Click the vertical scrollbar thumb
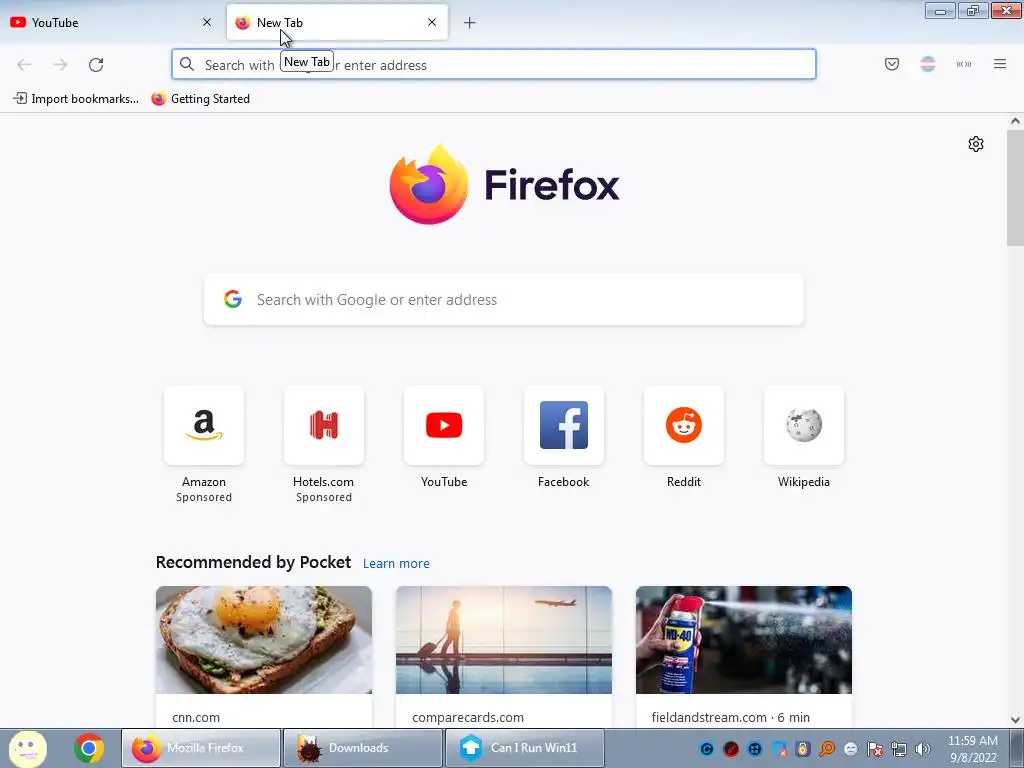The height and width of the screenshot is (768, 1024). pos(1015,187)
